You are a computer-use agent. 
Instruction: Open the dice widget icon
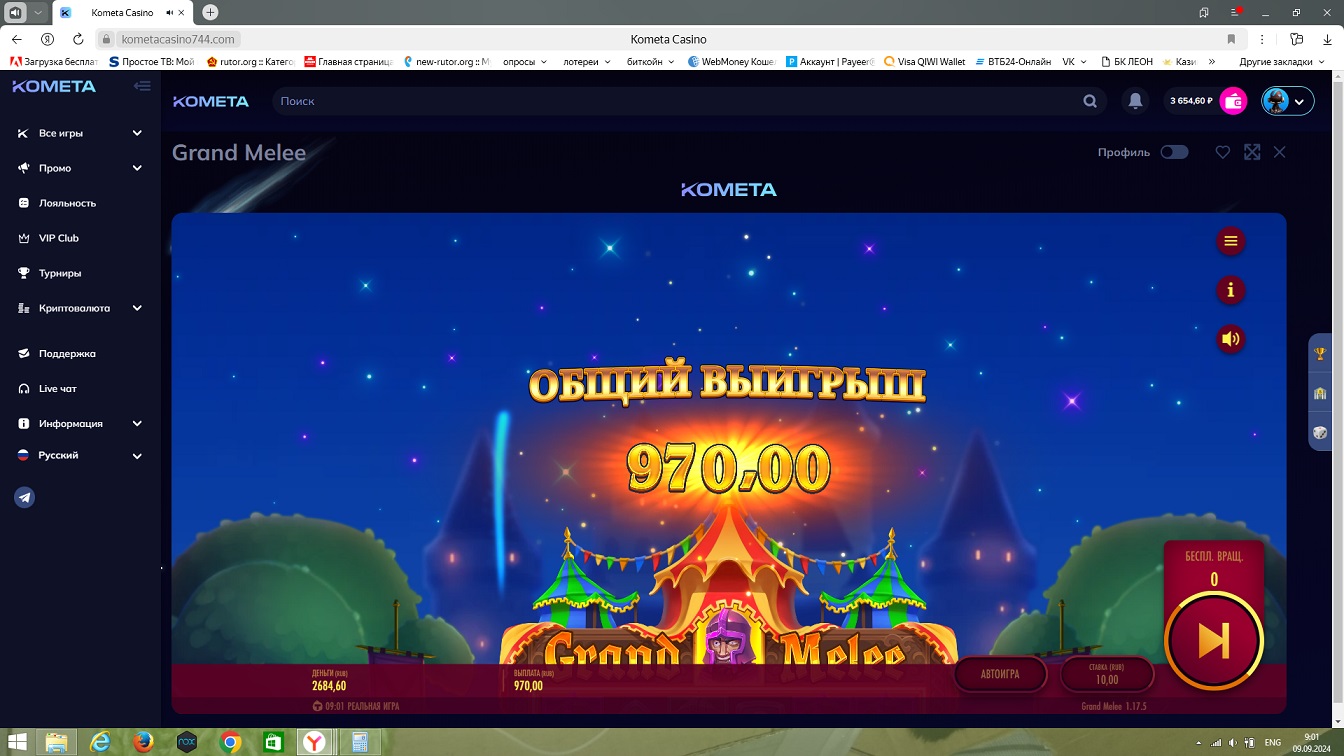point(1320,433)
